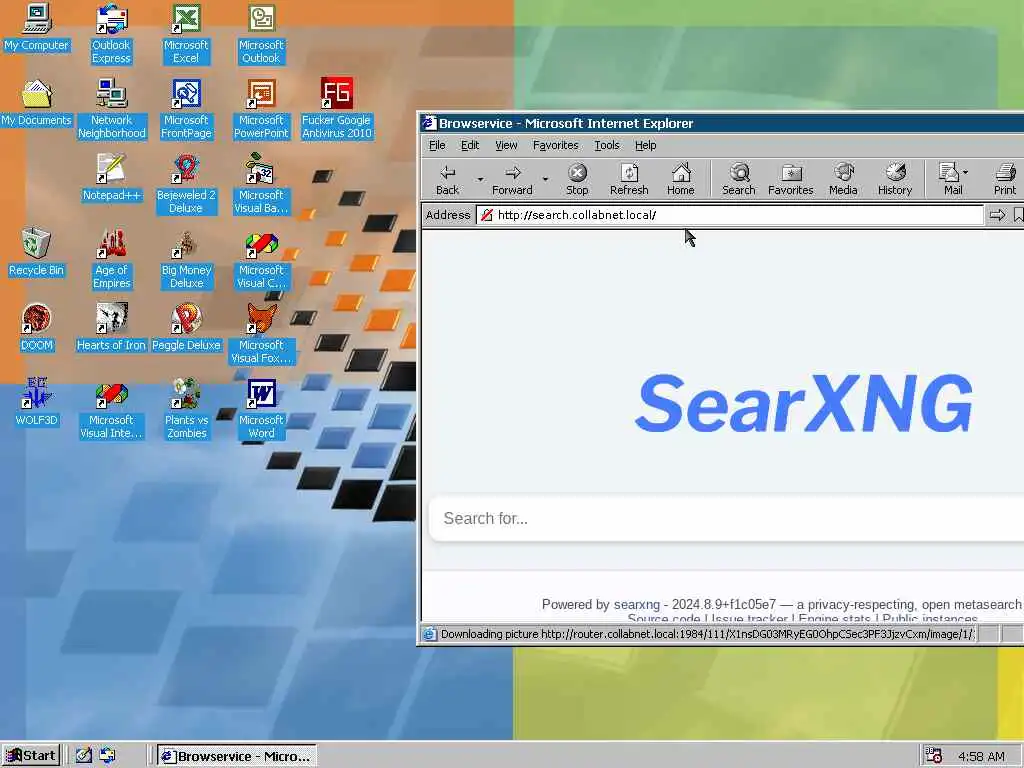Open Notepad++ desktop shortcut
1024x768 pixels.
(112, 178)
